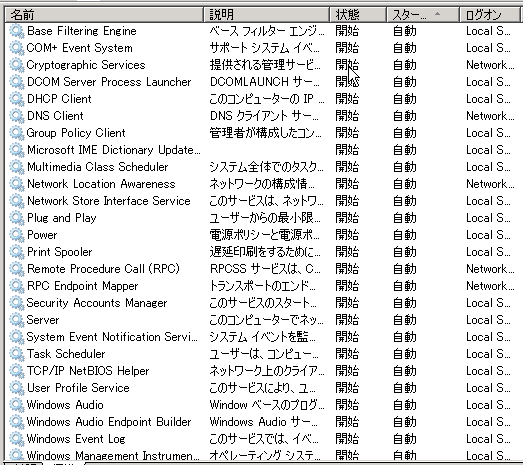Click the RPC Endpoint Mapper gear icon

(x=16, y=286)
